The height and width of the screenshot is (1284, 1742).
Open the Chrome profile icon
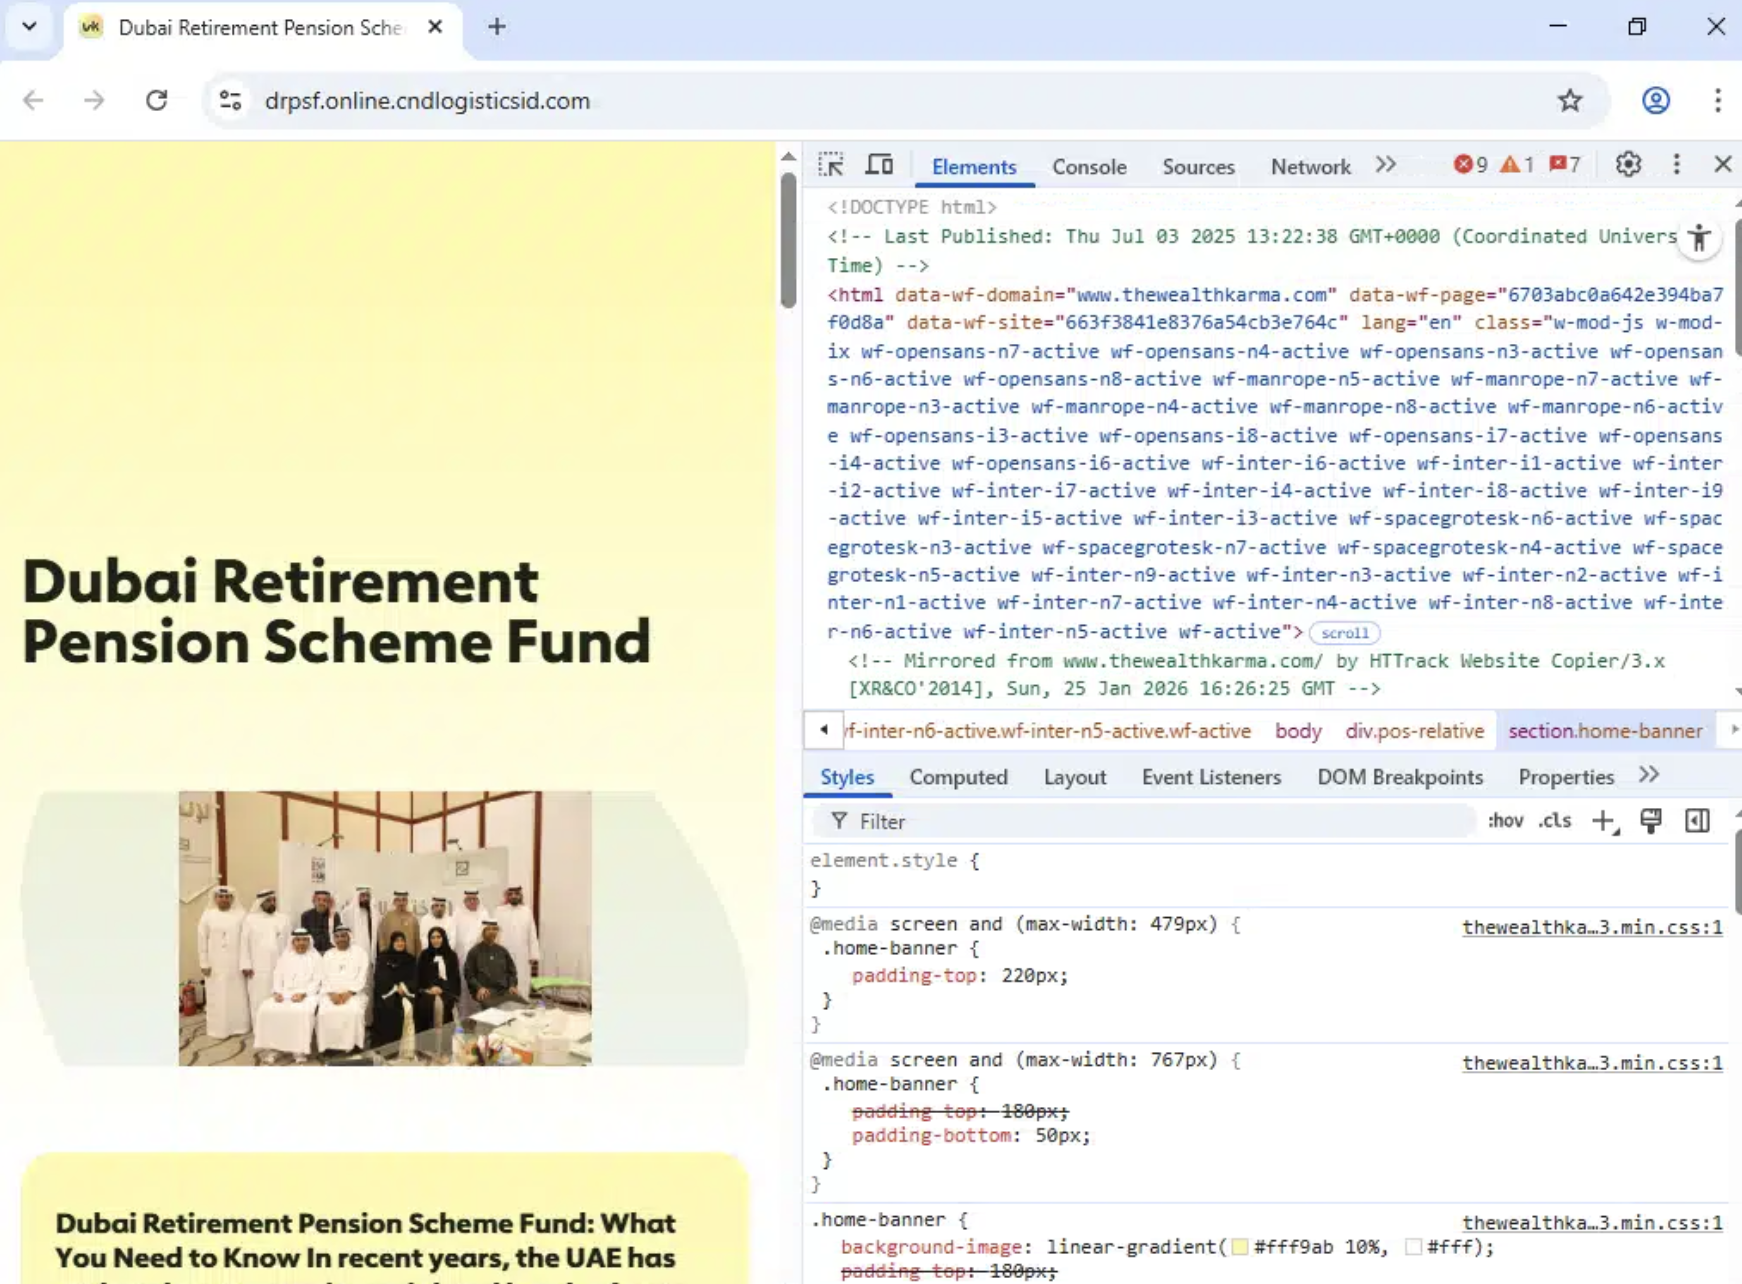1656,100
